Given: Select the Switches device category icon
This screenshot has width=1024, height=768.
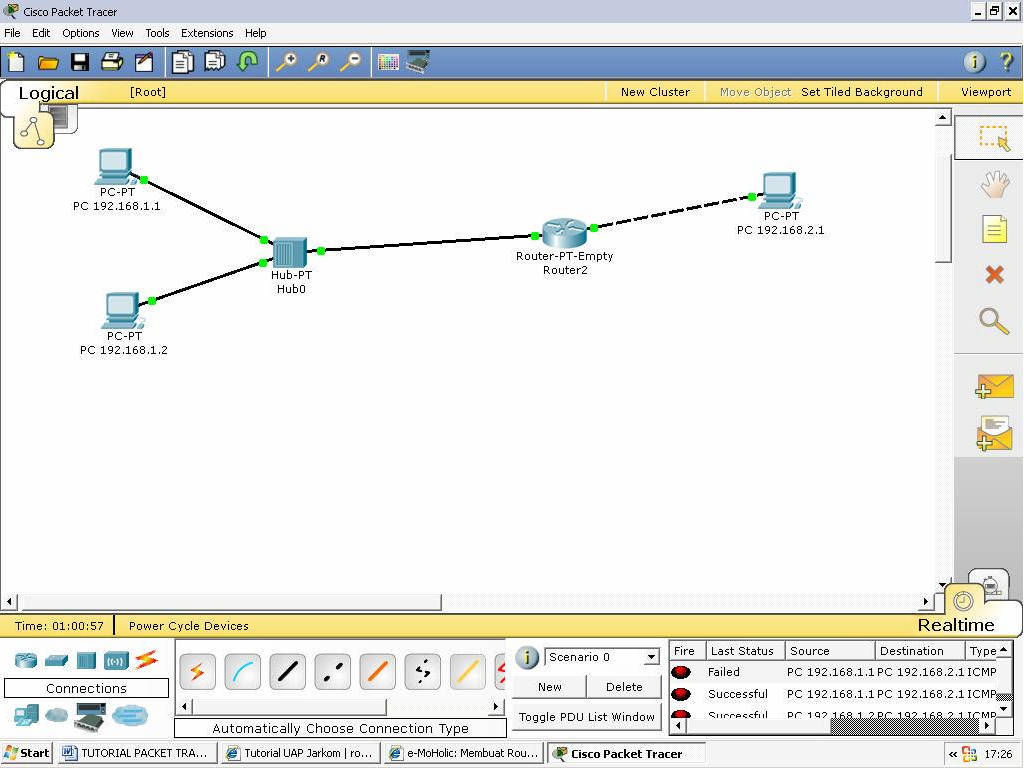Looking at the screenshot, I should pyautogui.click(x=56, y=660).
